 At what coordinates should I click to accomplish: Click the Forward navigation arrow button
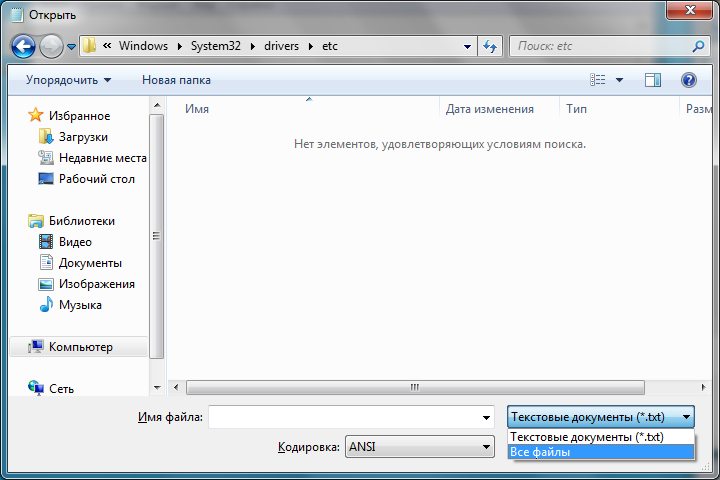point(52,46)
